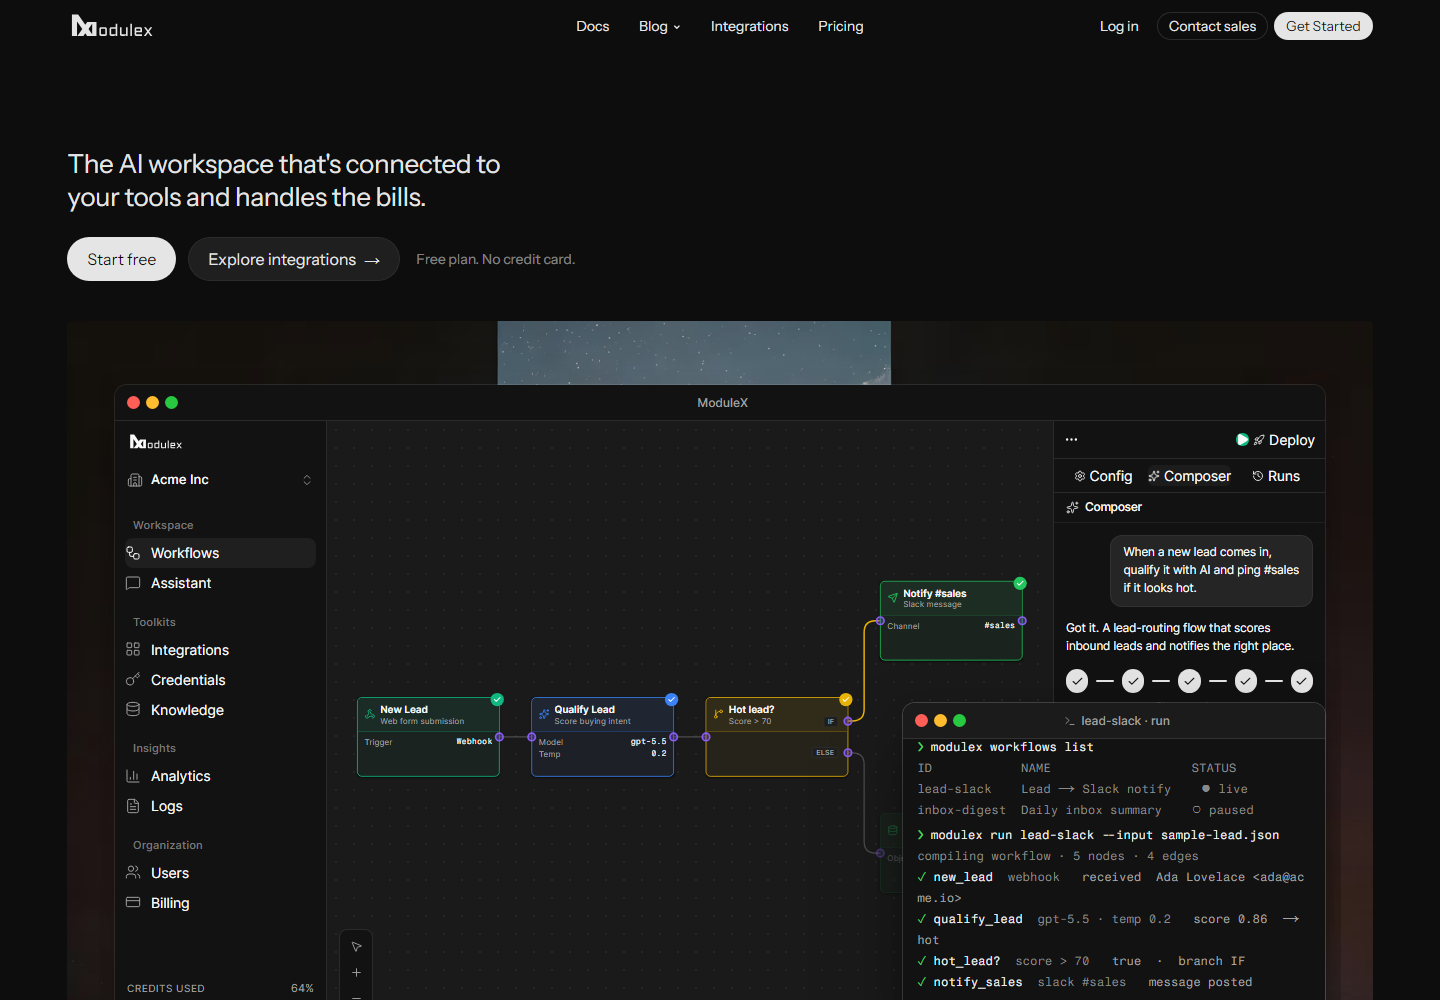Screen dimensions: 1440x1000
Task: Click the green check badge on New Lead node
Action: (497, 699)
